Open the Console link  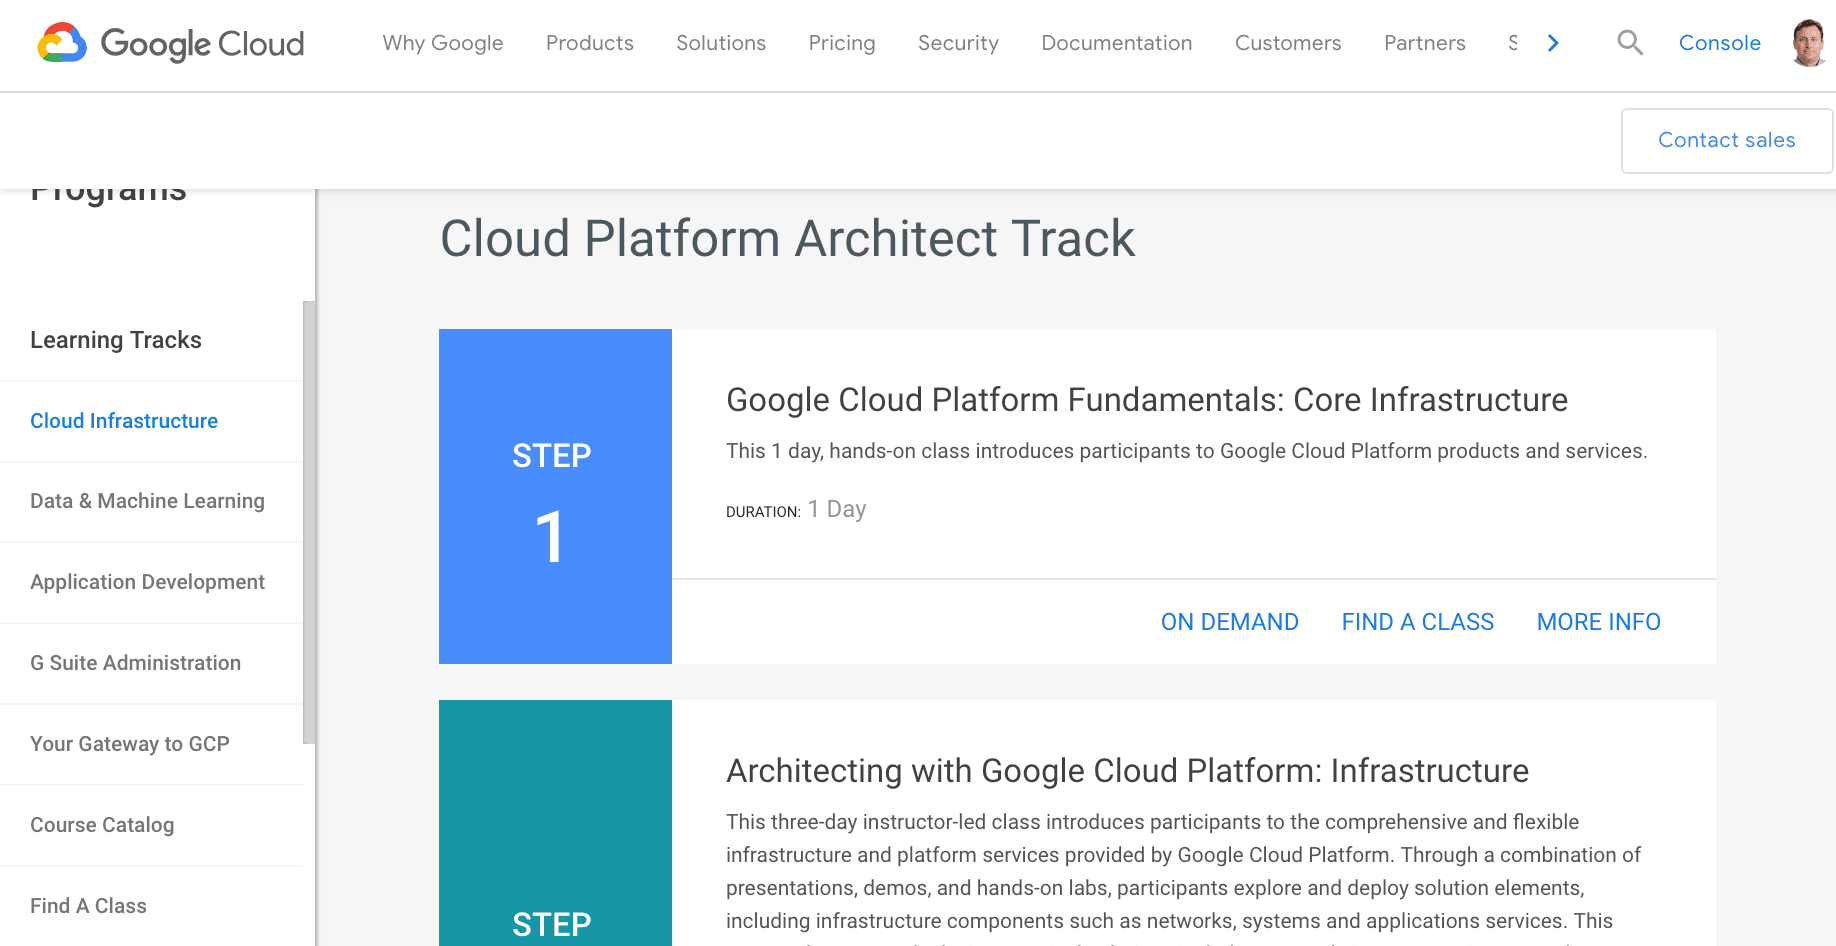coord(1719,43)
